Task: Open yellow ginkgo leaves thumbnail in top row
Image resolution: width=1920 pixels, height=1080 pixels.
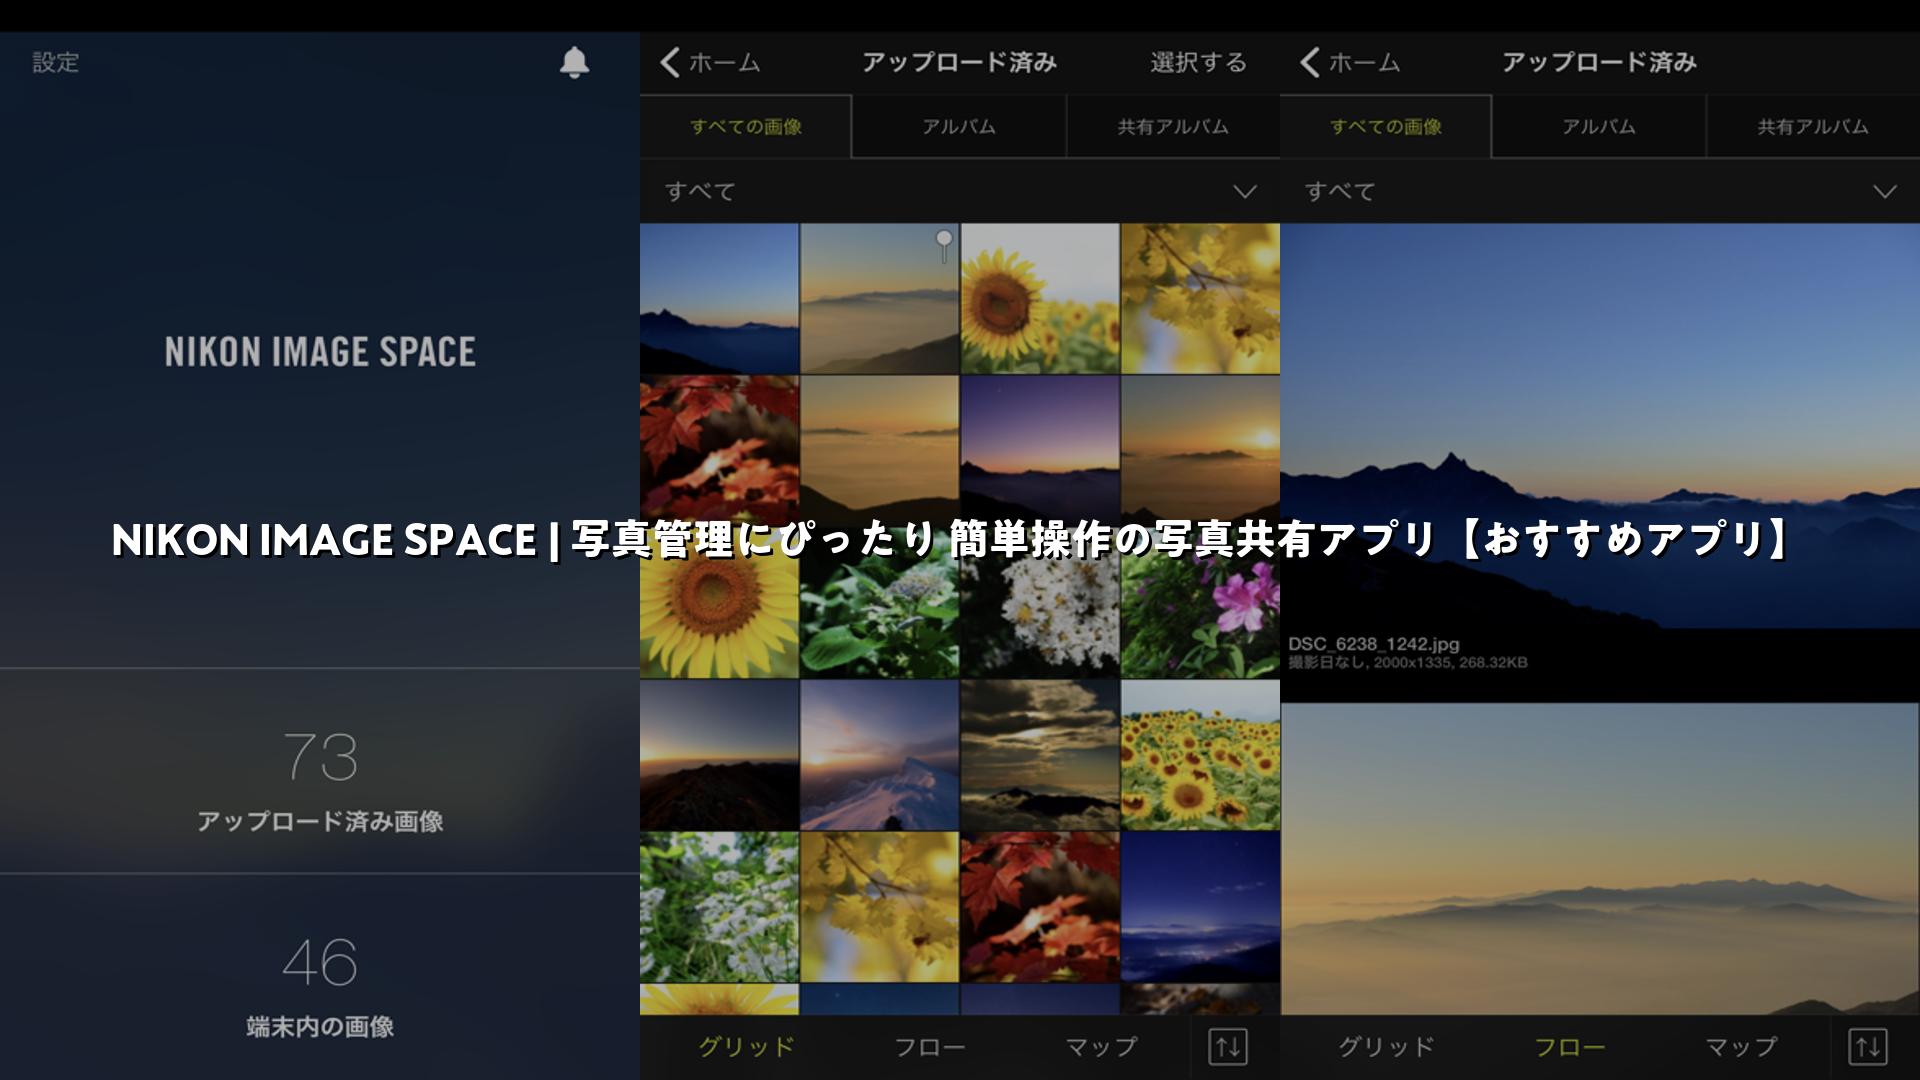Action: point(1200,299)
